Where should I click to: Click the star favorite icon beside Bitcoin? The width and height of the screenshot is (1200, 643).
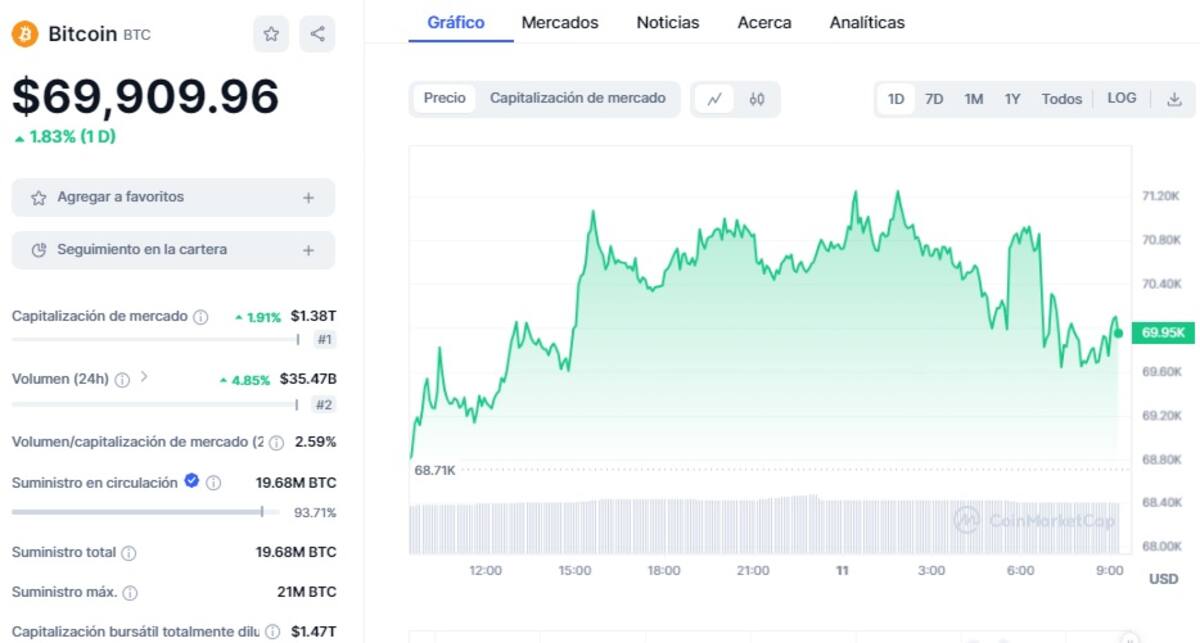pos(271,34)
